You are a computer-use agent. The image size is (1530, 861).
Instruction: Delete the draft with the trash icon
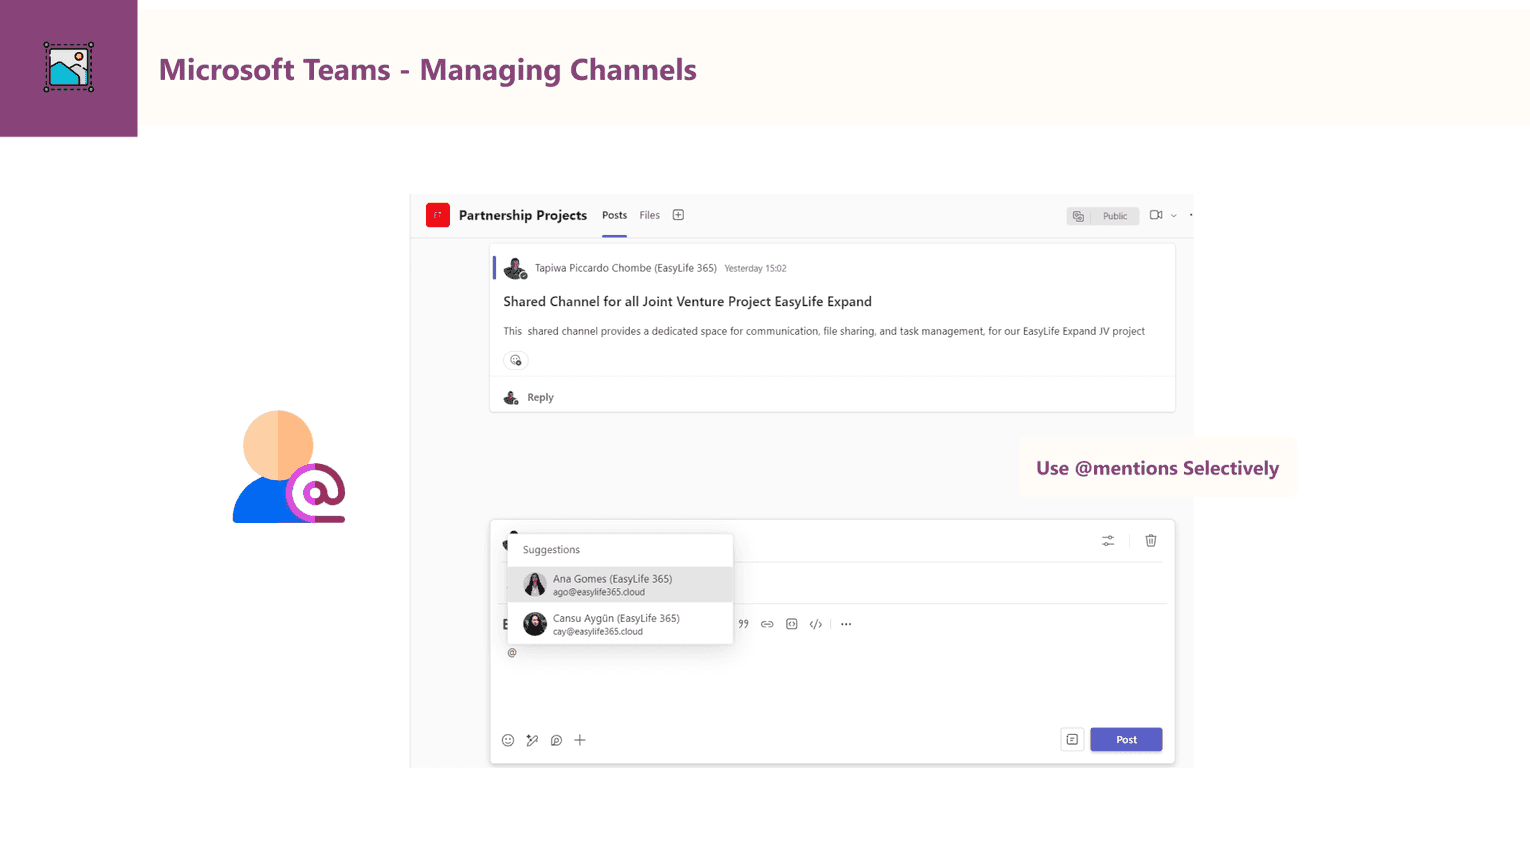(1150, 540)
